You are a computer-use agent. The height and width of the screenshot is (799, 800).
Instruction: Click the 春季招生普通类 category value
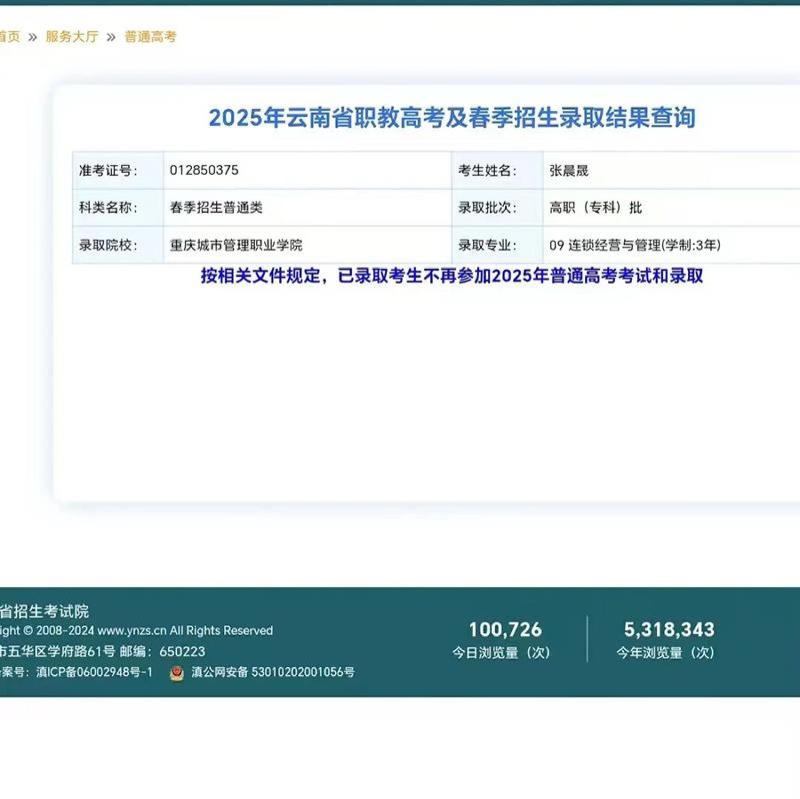[x=216, y=207]
